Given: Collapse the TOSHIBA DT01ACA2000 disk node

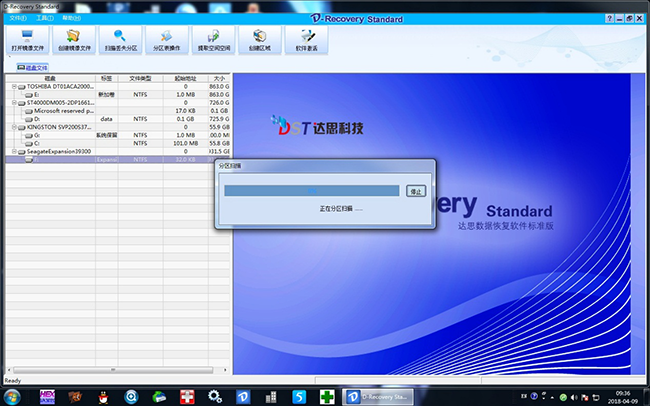Looking at the screenshot, I should pyautogui.click(x=14, y=87).
